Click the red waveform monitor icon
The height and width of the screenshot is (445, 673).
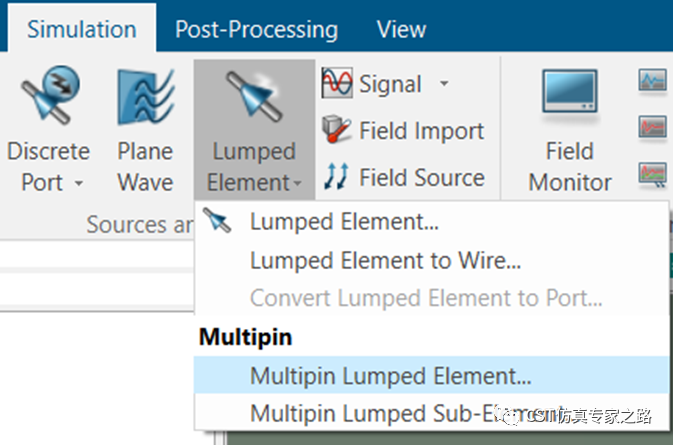652,127
